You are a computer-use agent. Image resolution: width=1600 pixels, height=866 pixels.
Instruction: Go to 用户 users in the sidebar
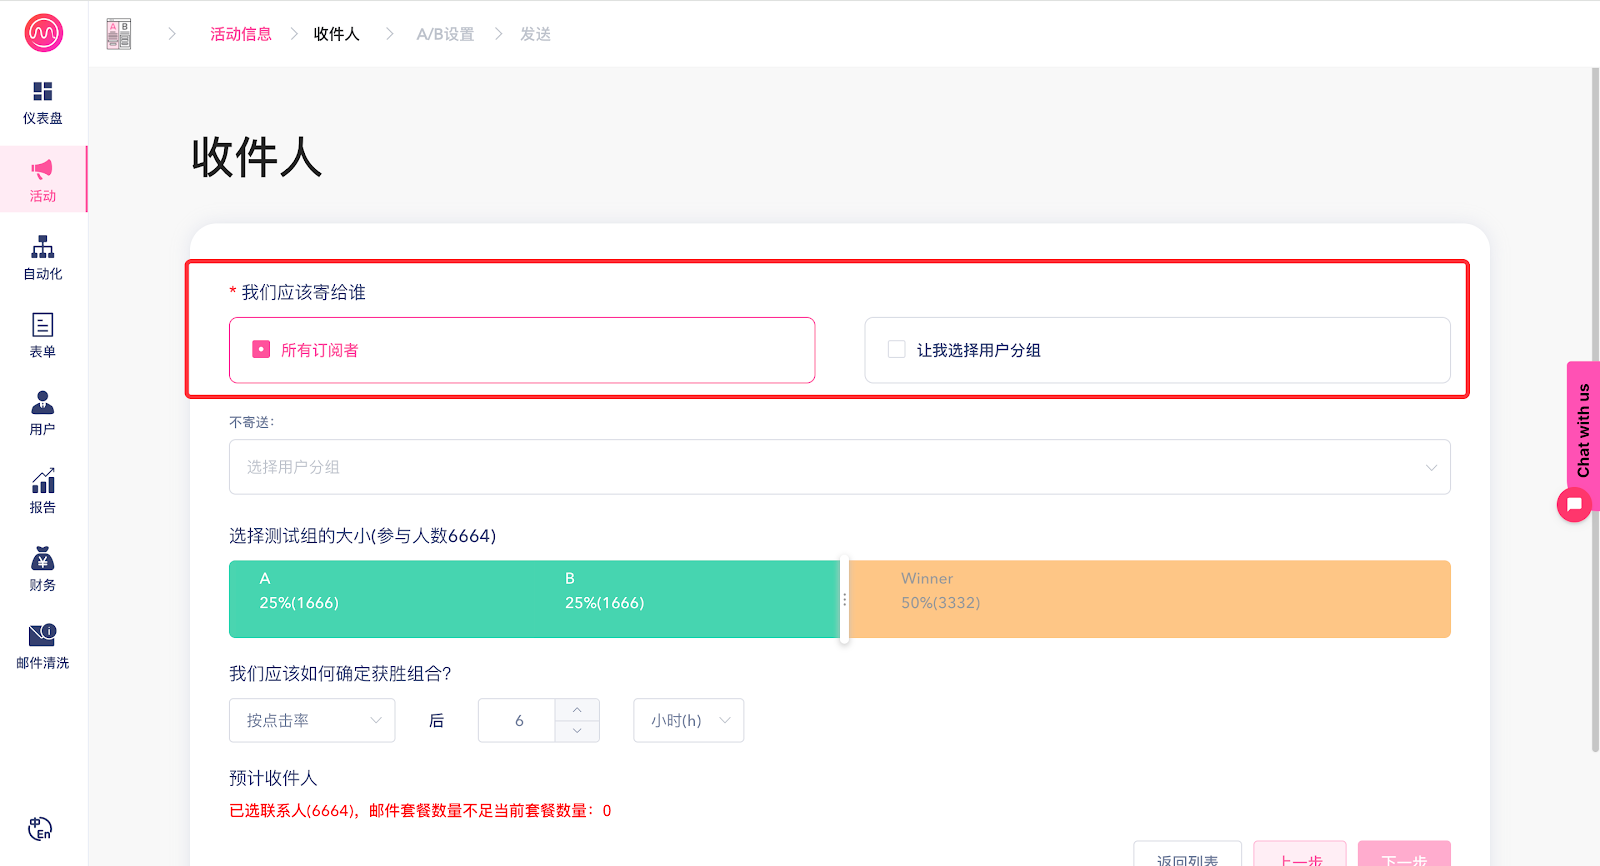pos(42,403)
